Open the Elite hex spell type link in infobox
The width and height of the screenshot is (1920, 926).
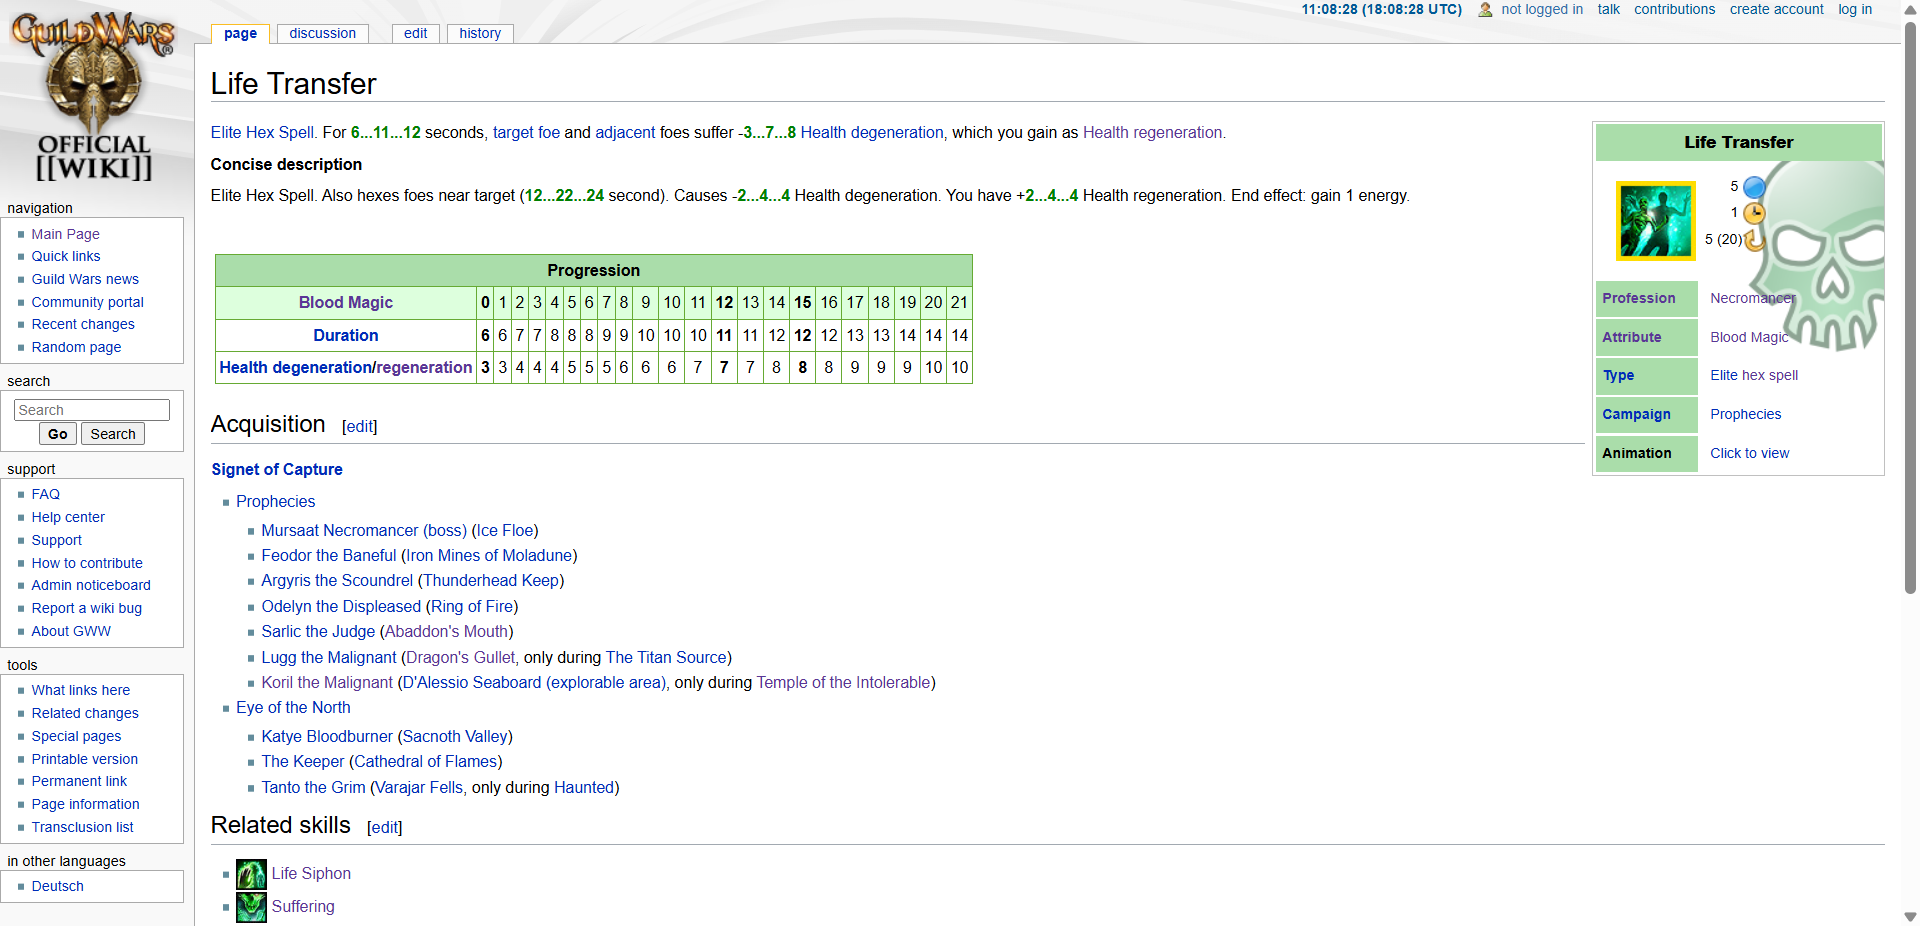[1754, 375]
